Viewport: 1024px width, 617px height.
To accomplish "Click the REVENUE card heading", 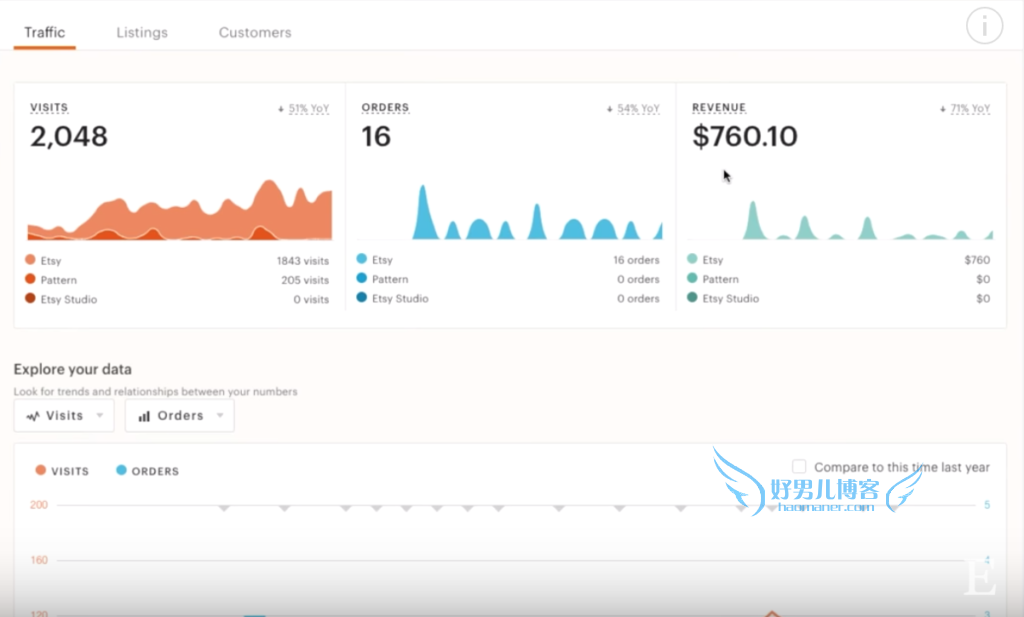I will point(719,107).
